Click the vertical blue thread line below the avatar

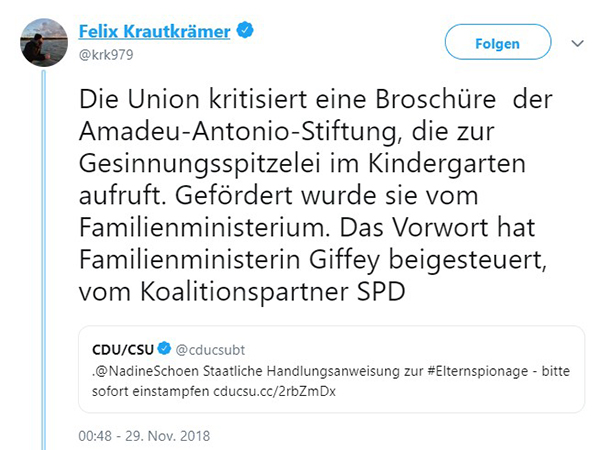[39, 250]
